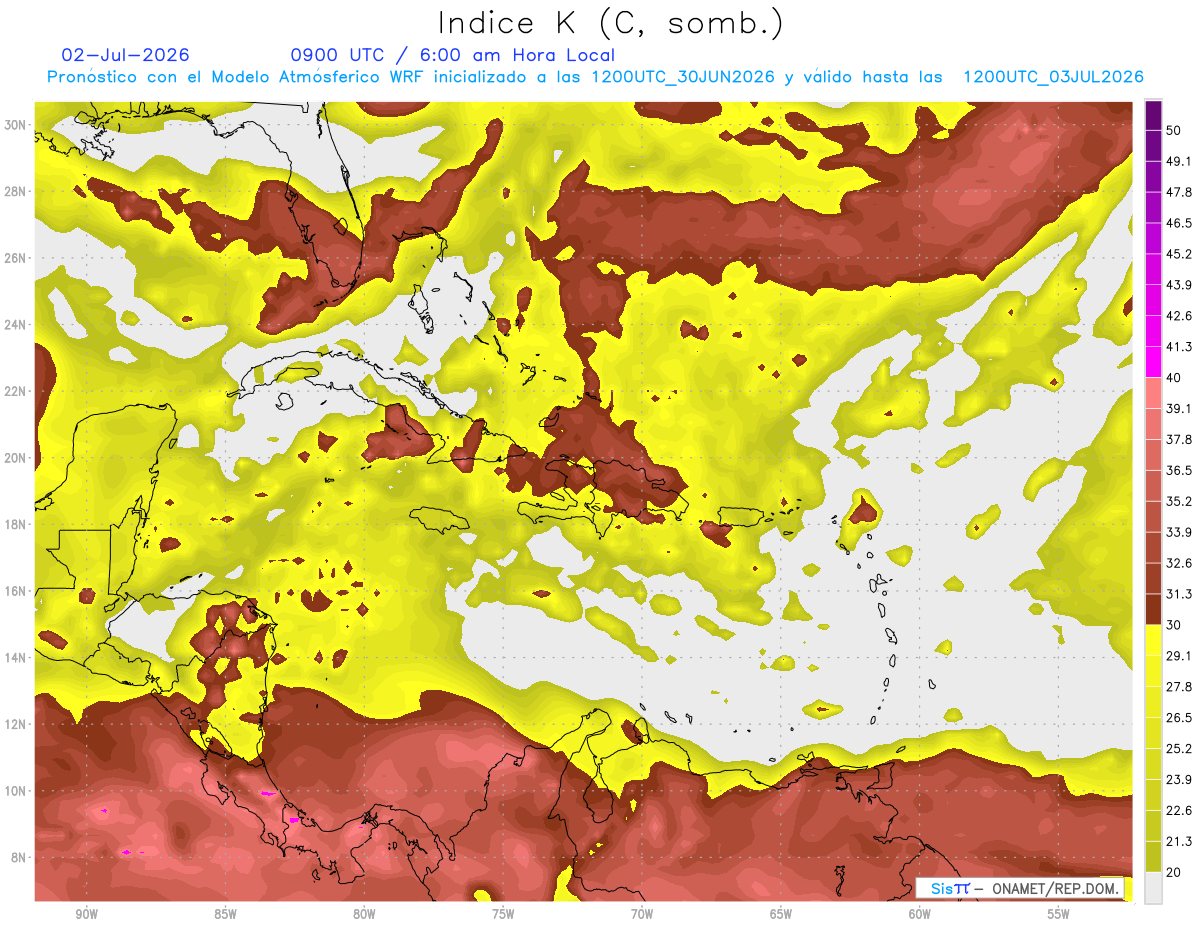
Task: Click the colorbar value '25.2'
Action: 1178,749
